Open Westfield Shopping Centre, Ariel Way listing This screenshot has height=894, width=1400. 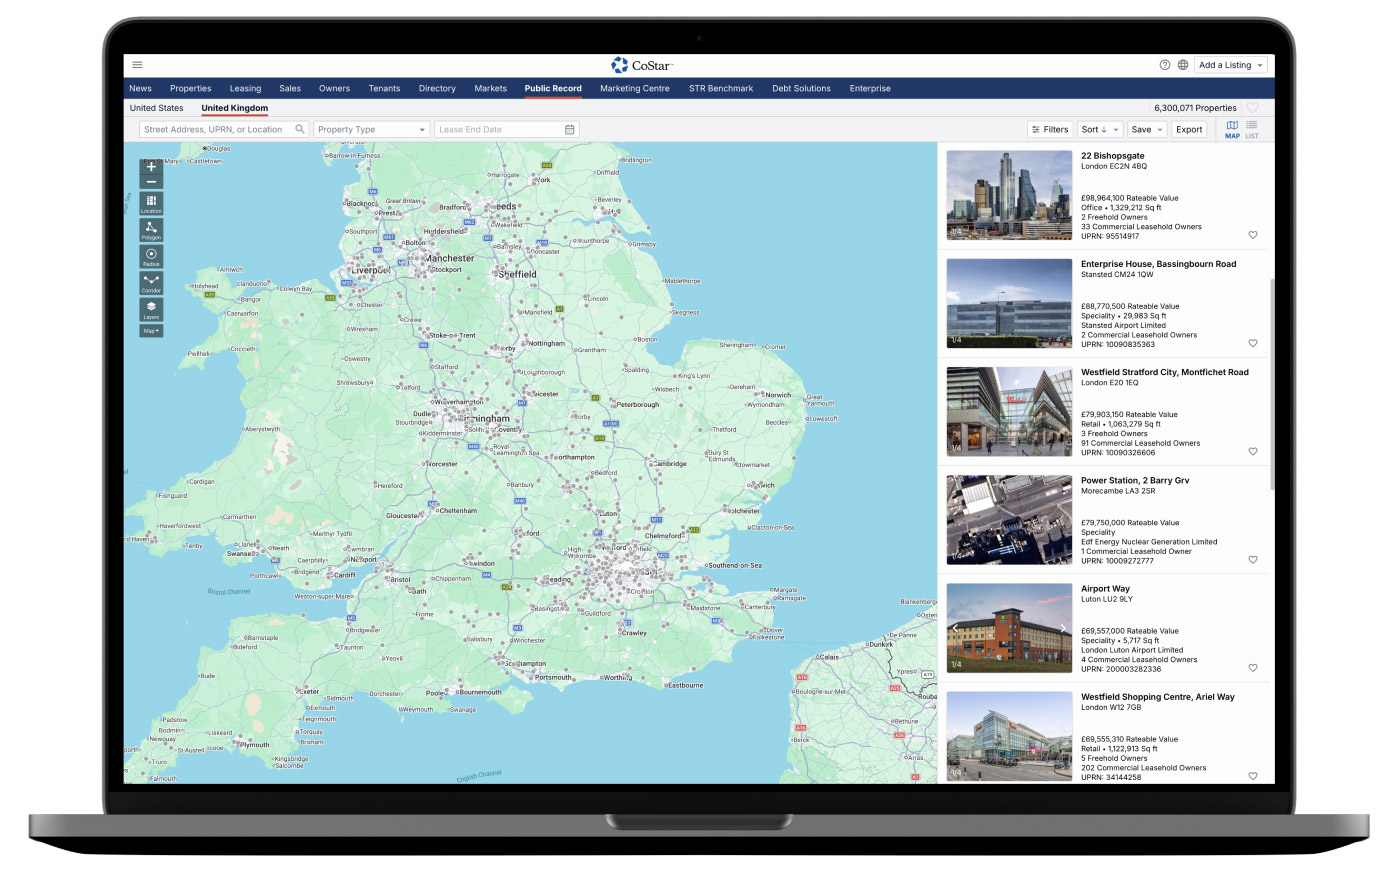(x=1157, y=696)
